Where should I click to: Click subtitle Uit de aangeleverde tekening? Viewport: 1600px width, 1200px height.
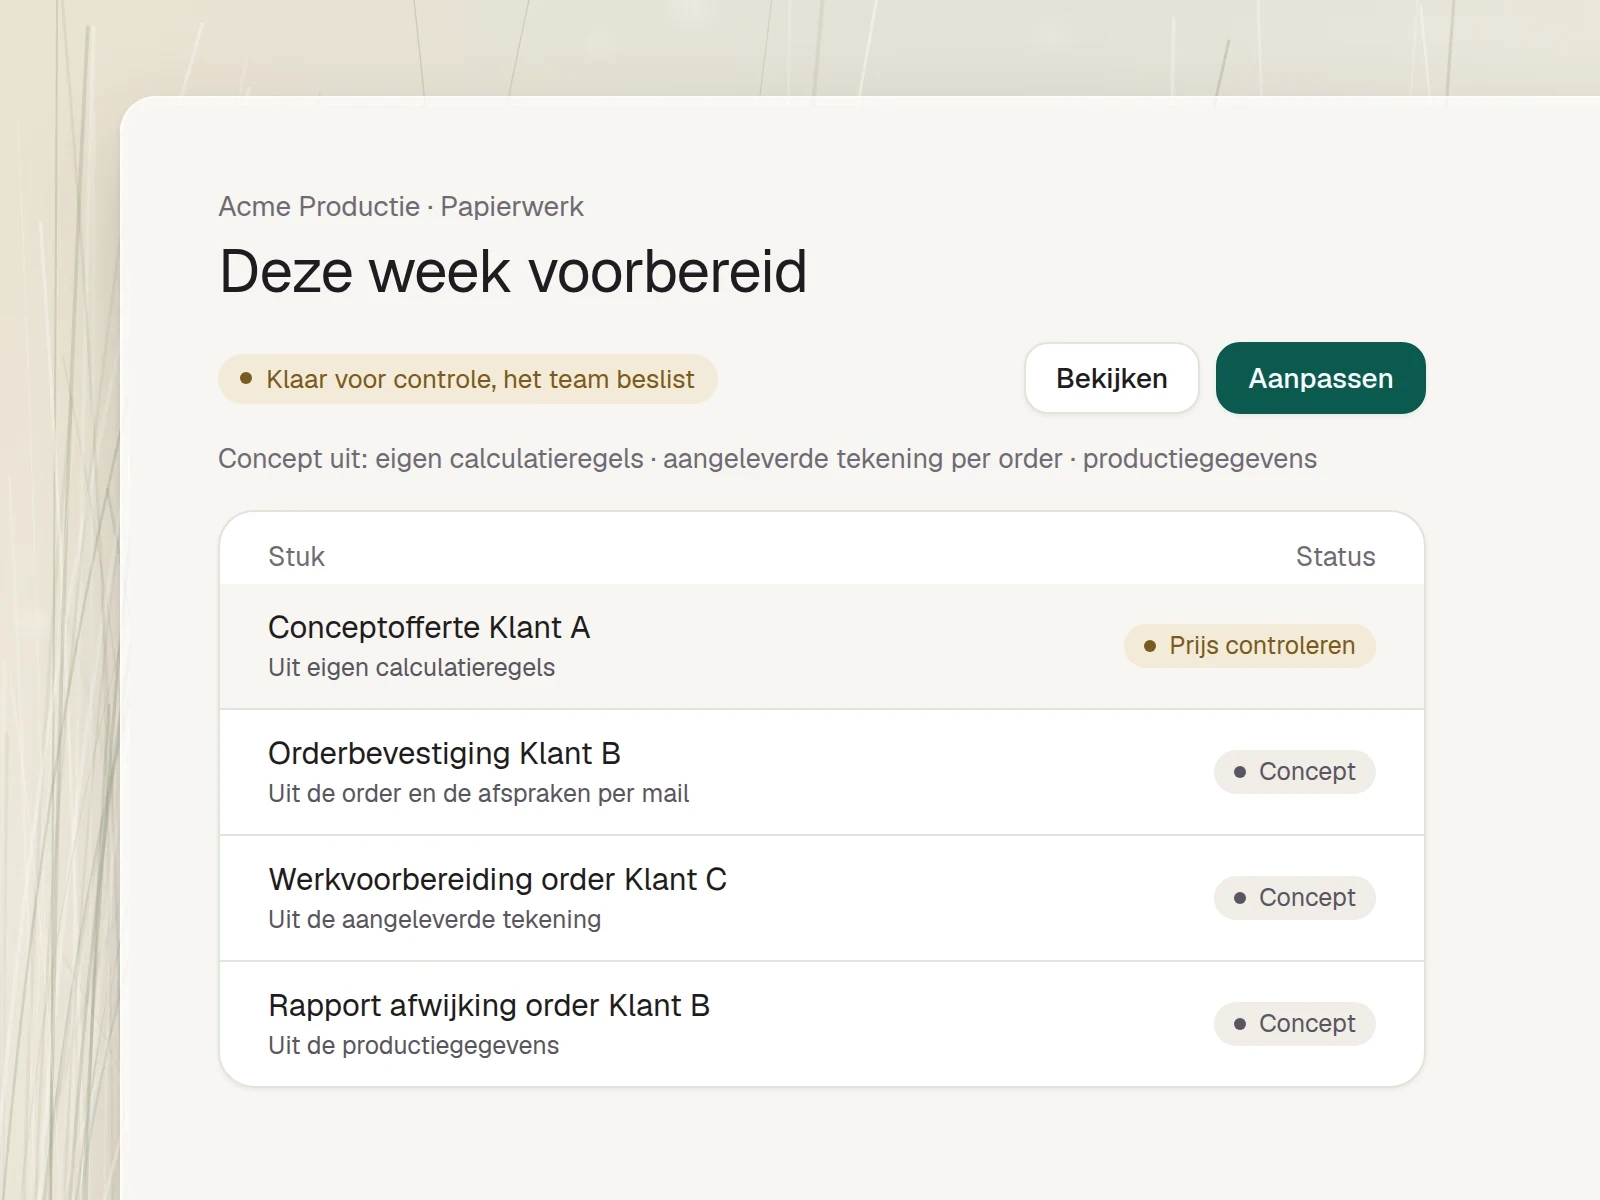tap(434, 920)
